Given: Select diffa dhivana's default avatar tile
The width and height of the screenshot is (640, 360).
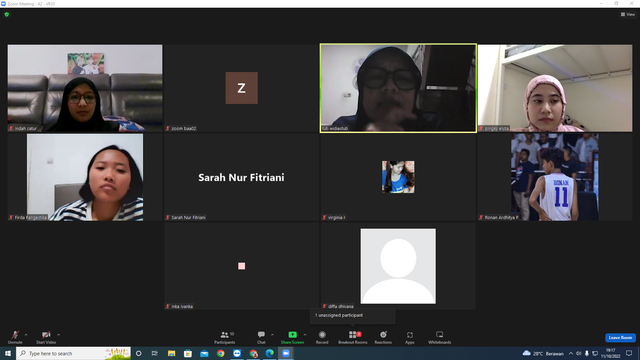Looking at the screenshot, I should 398,266.
